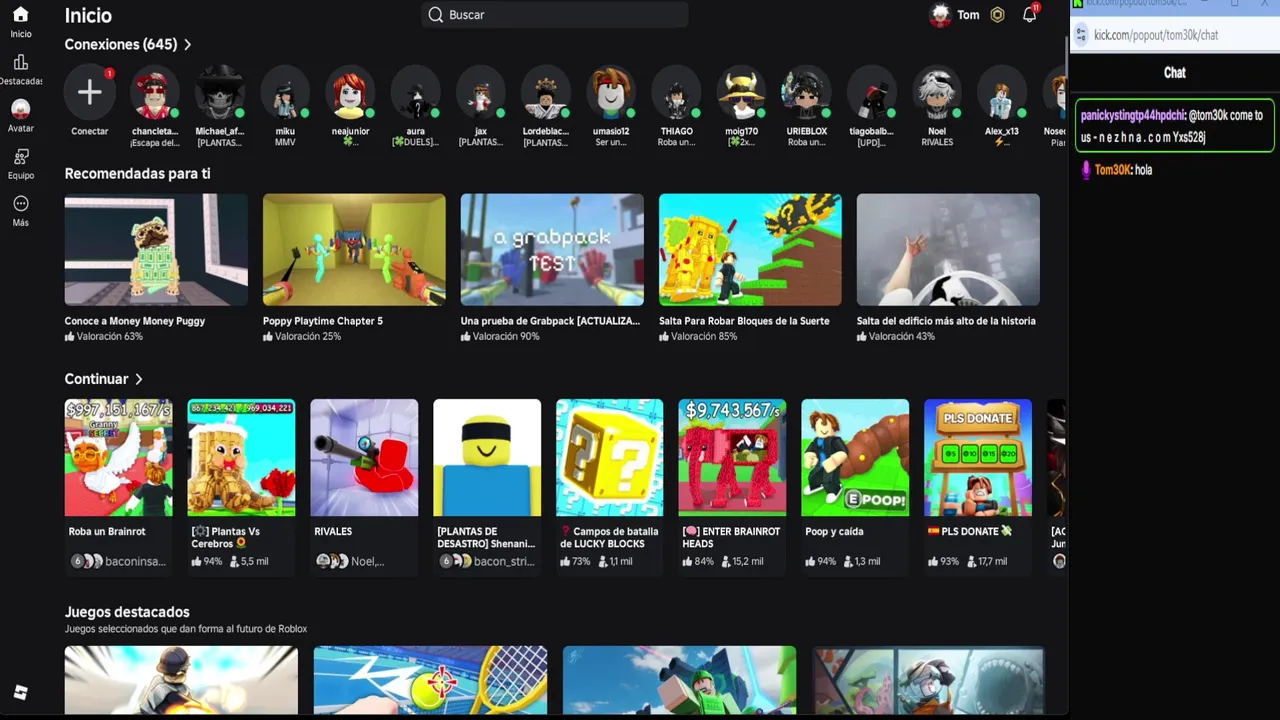Viewport: 1280px width, 720px height.
Task: Click the Recomendadas para ti heading
Action: click(x=137, y=174)
